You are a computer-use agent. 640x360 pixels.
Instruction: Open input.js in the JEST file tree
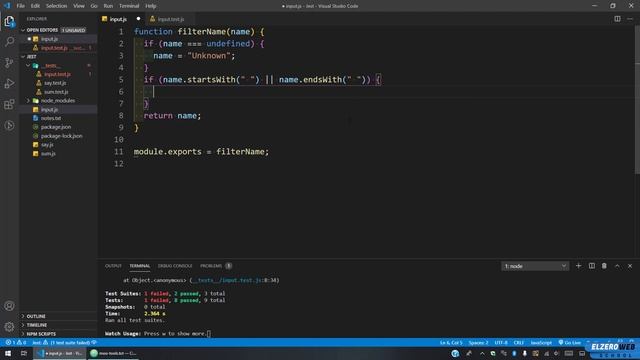point(58,109)
